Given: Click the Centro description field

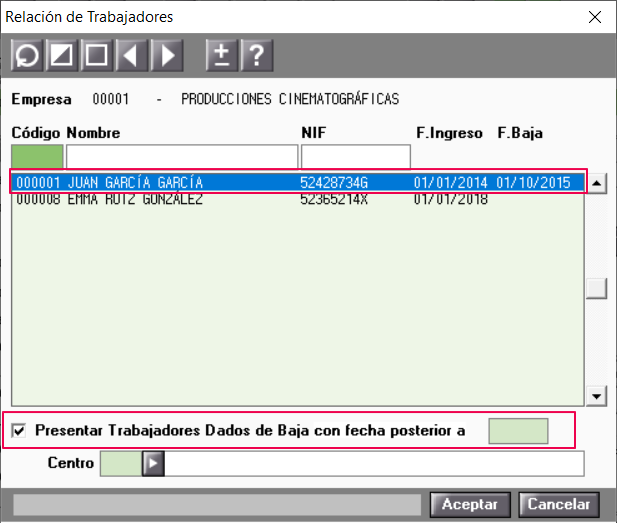Looking at the screenshot, I should [374, 464].
